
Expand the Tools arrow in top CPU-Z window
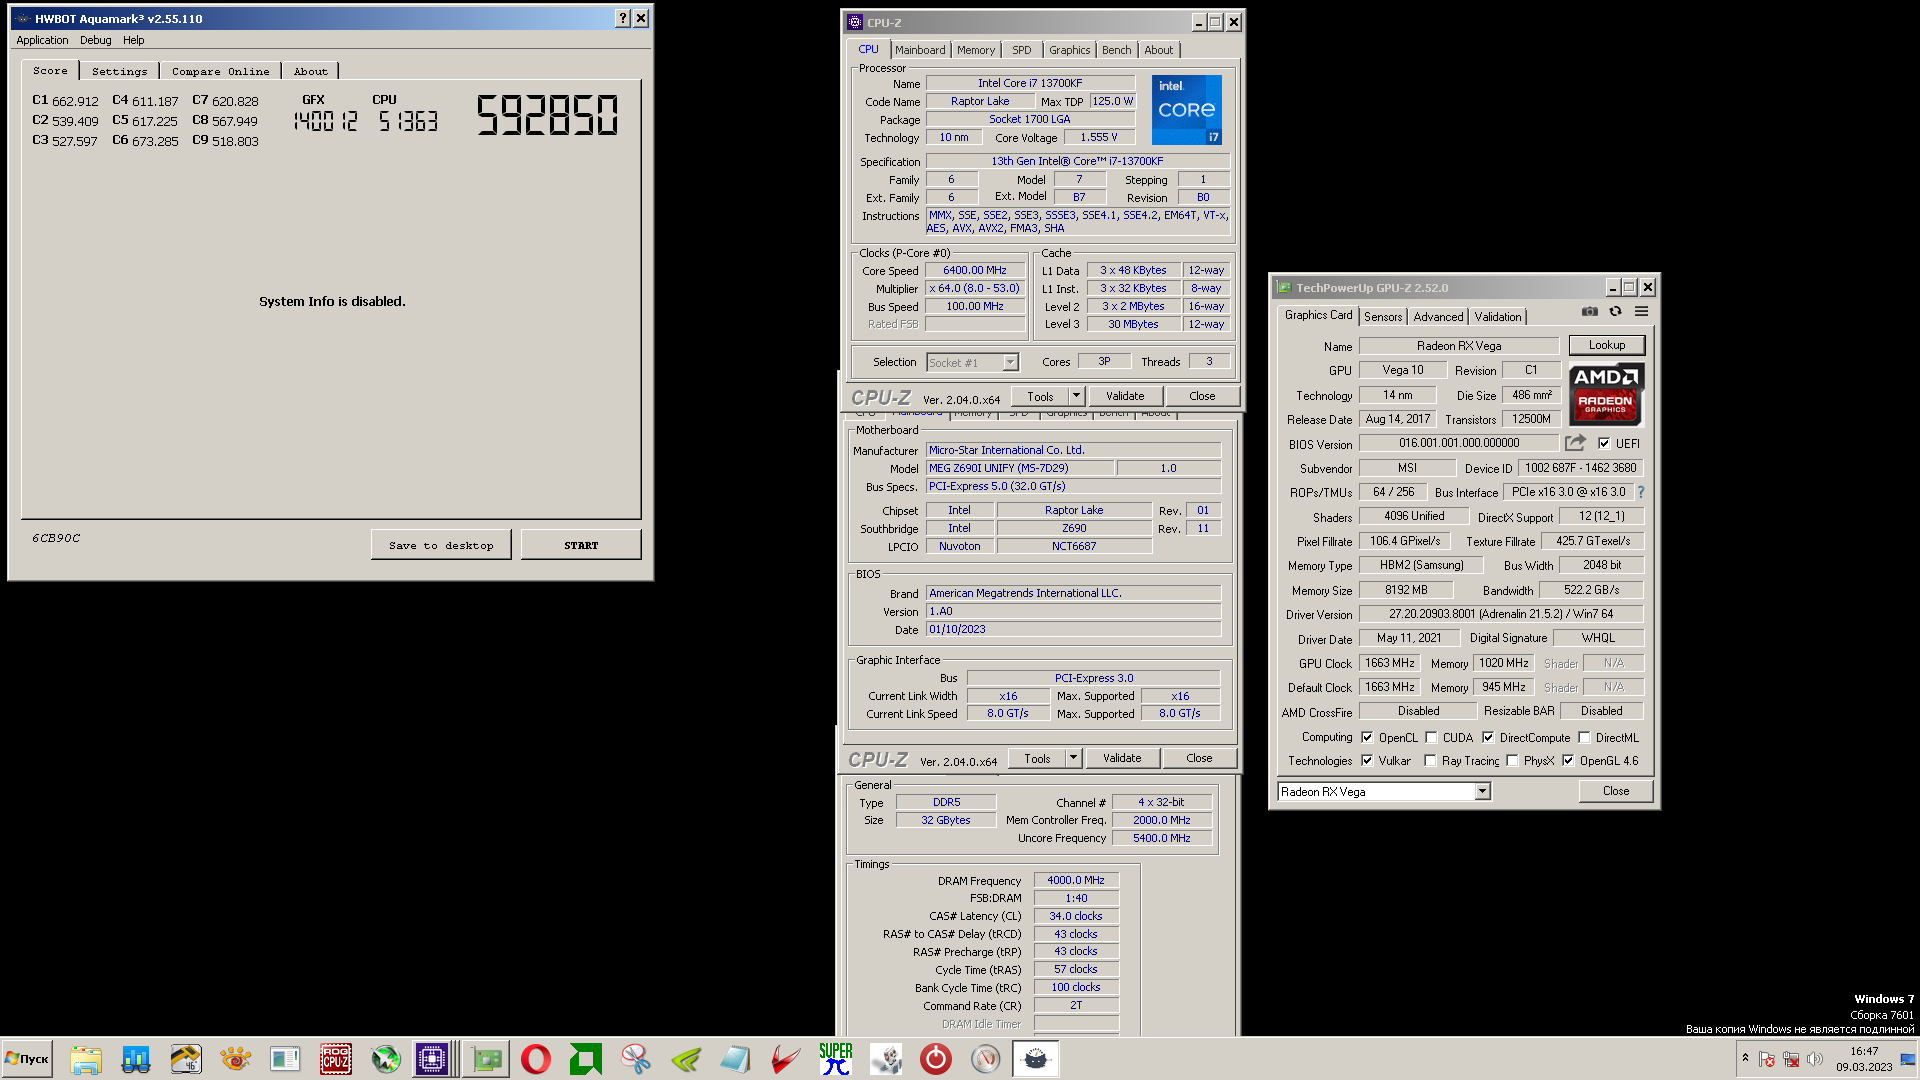point(1076,396)
